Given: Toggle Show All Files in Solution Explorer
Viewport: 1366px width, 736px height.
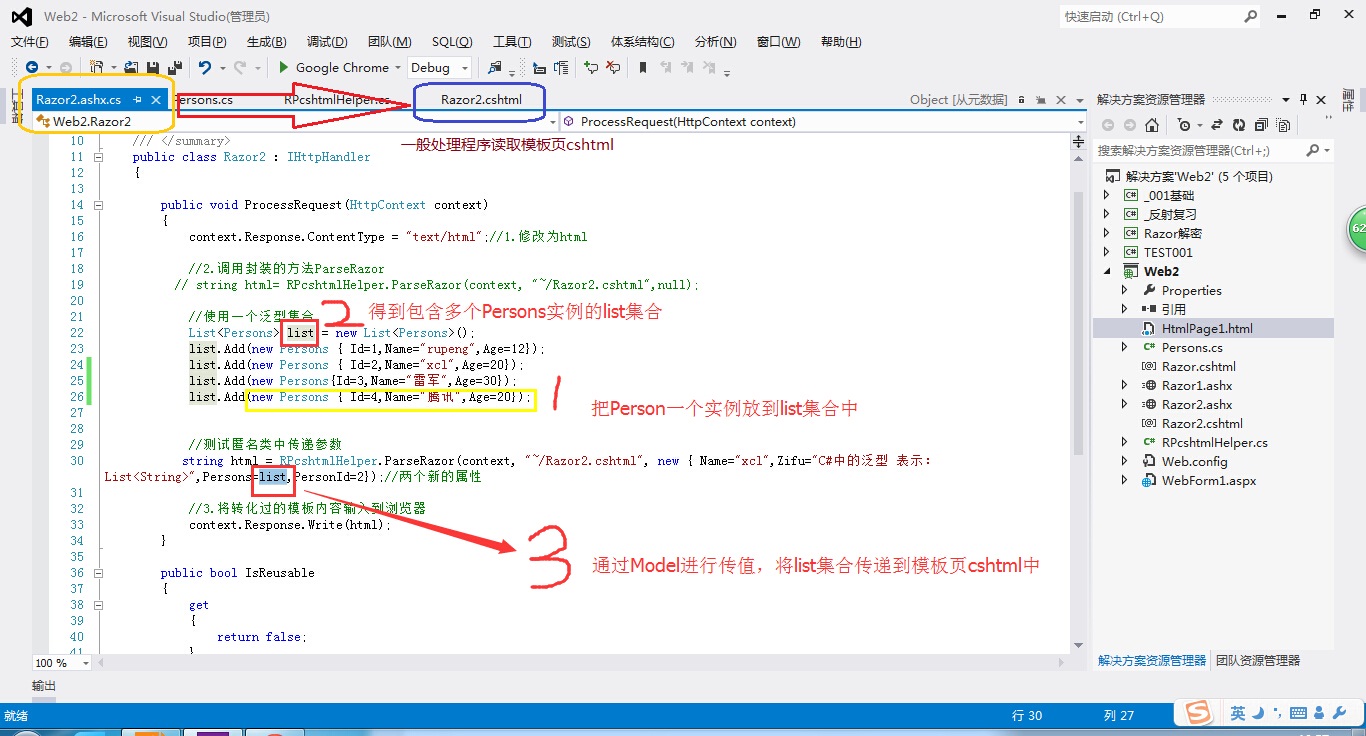Looking at the screenshot, I should pos(1283,125).
